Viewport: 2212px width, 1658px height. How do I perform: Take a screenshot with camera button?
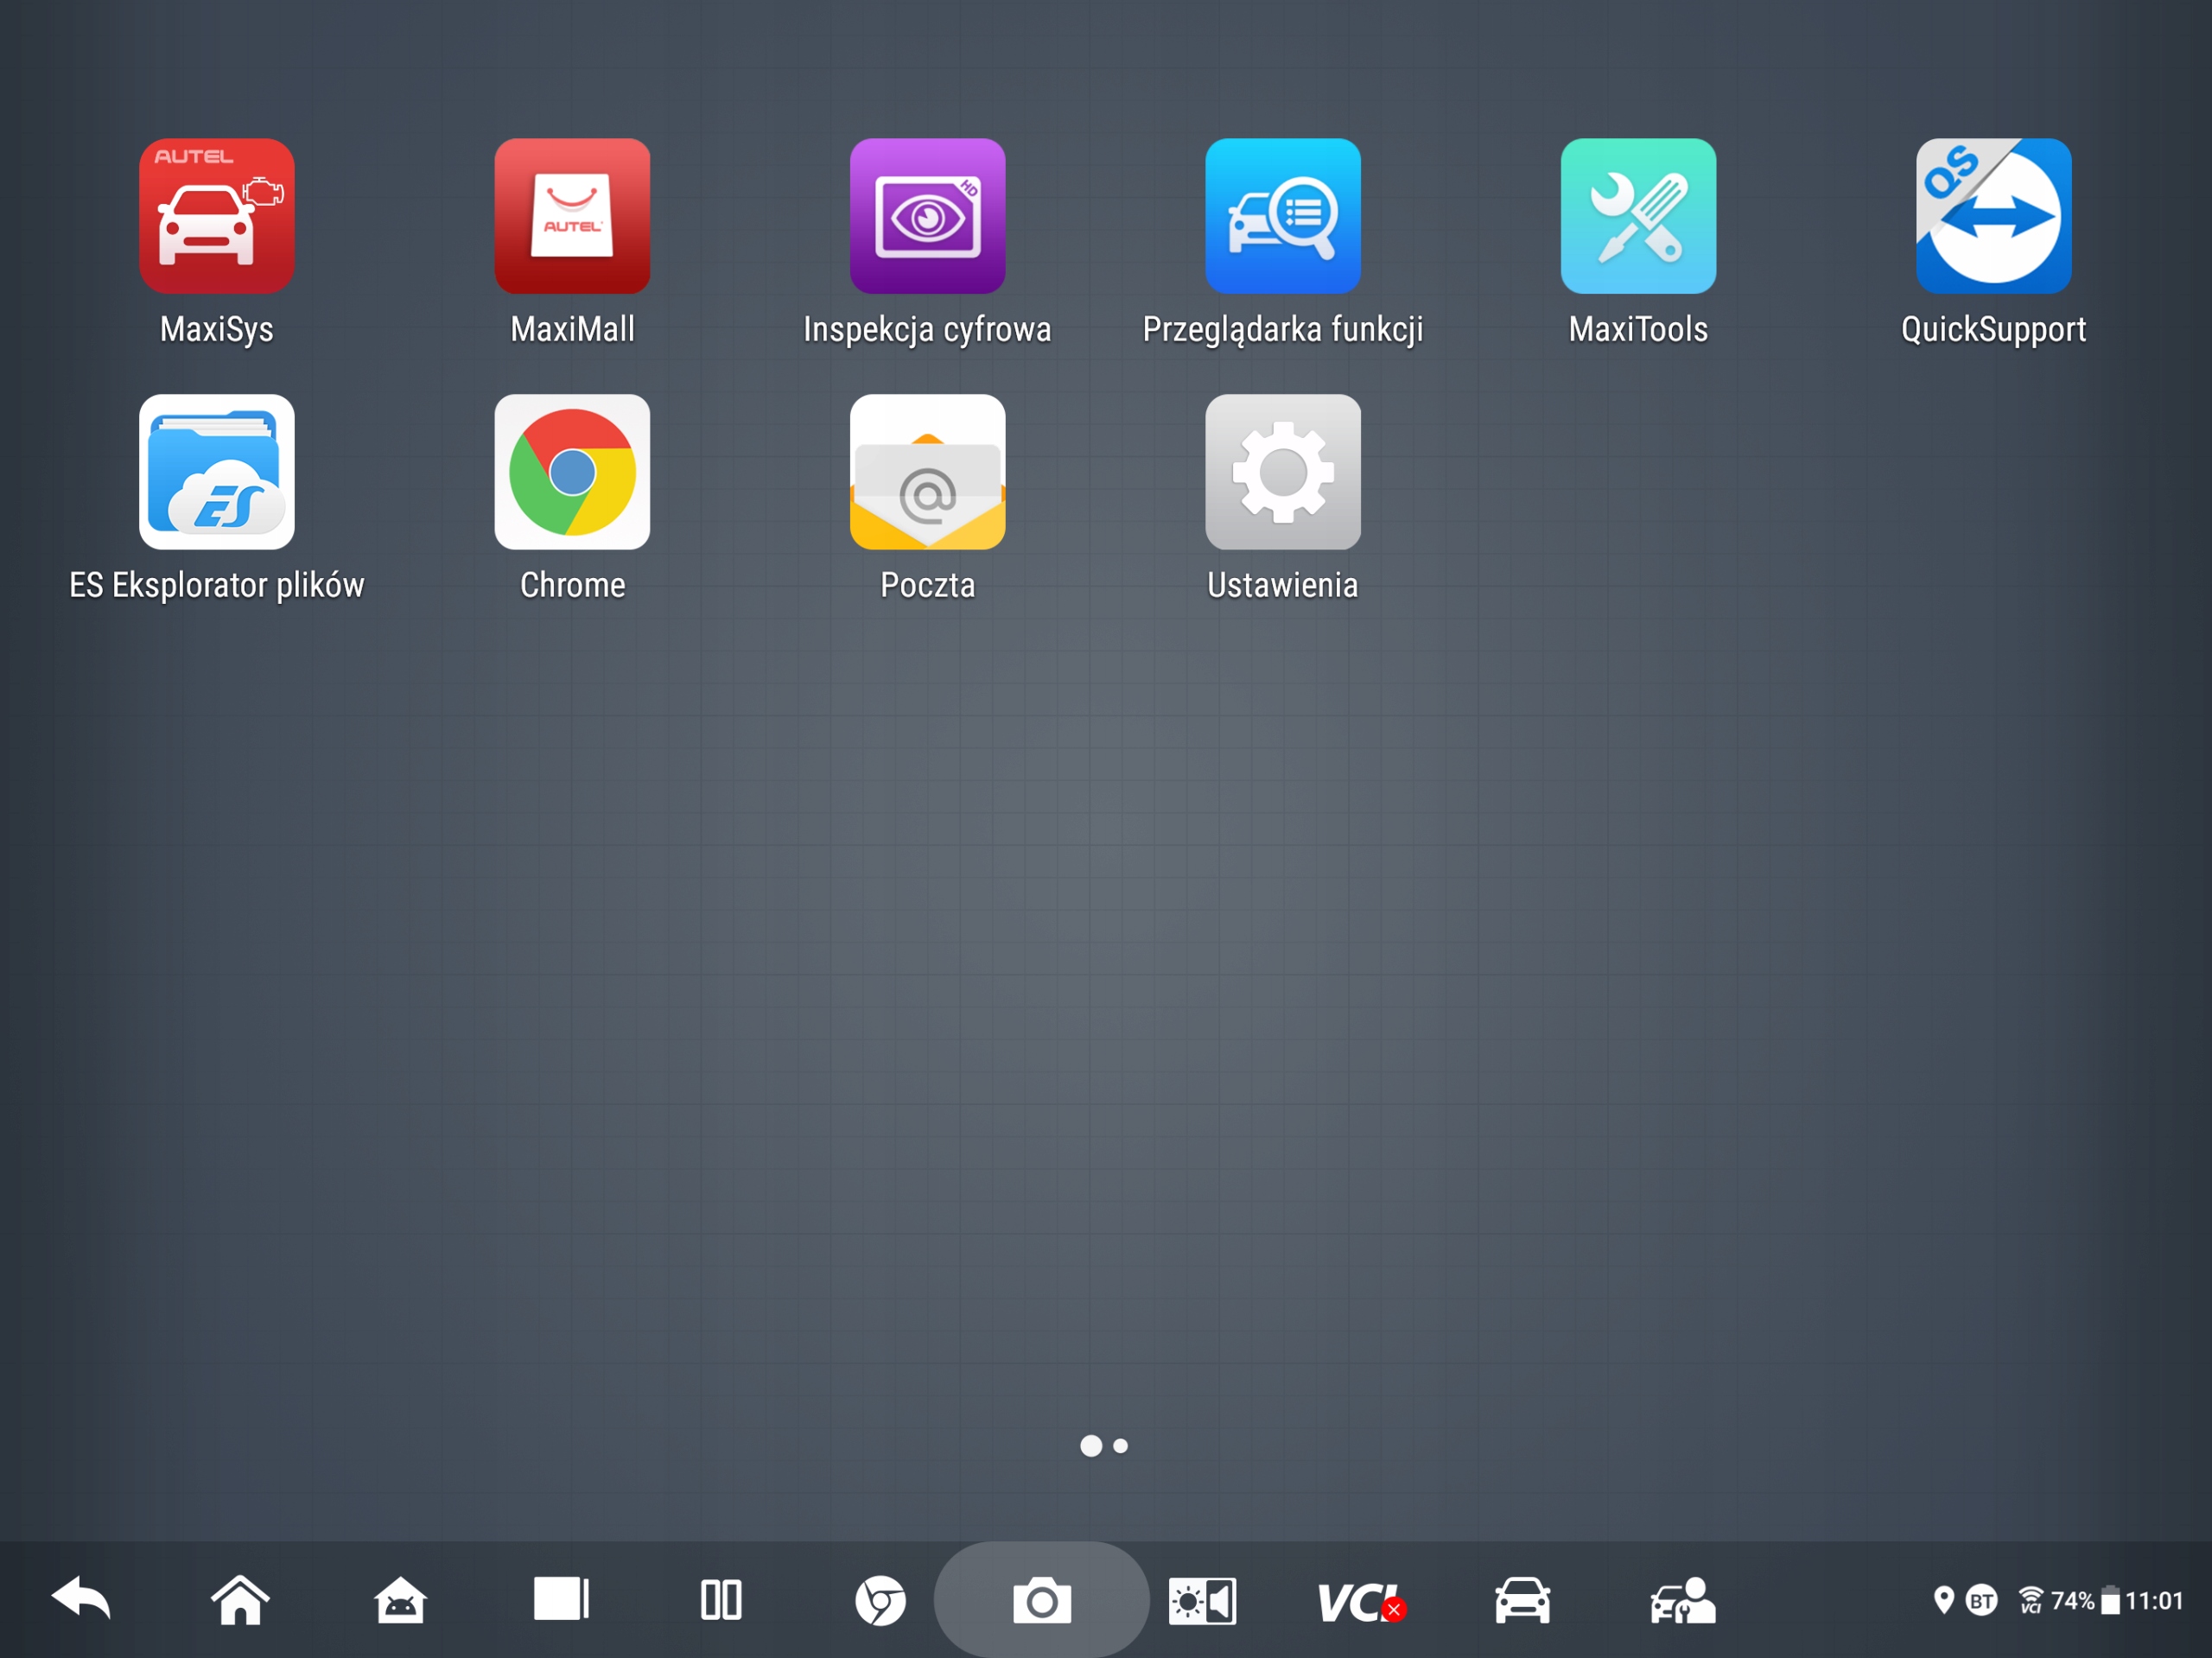coord(1042,1600)
